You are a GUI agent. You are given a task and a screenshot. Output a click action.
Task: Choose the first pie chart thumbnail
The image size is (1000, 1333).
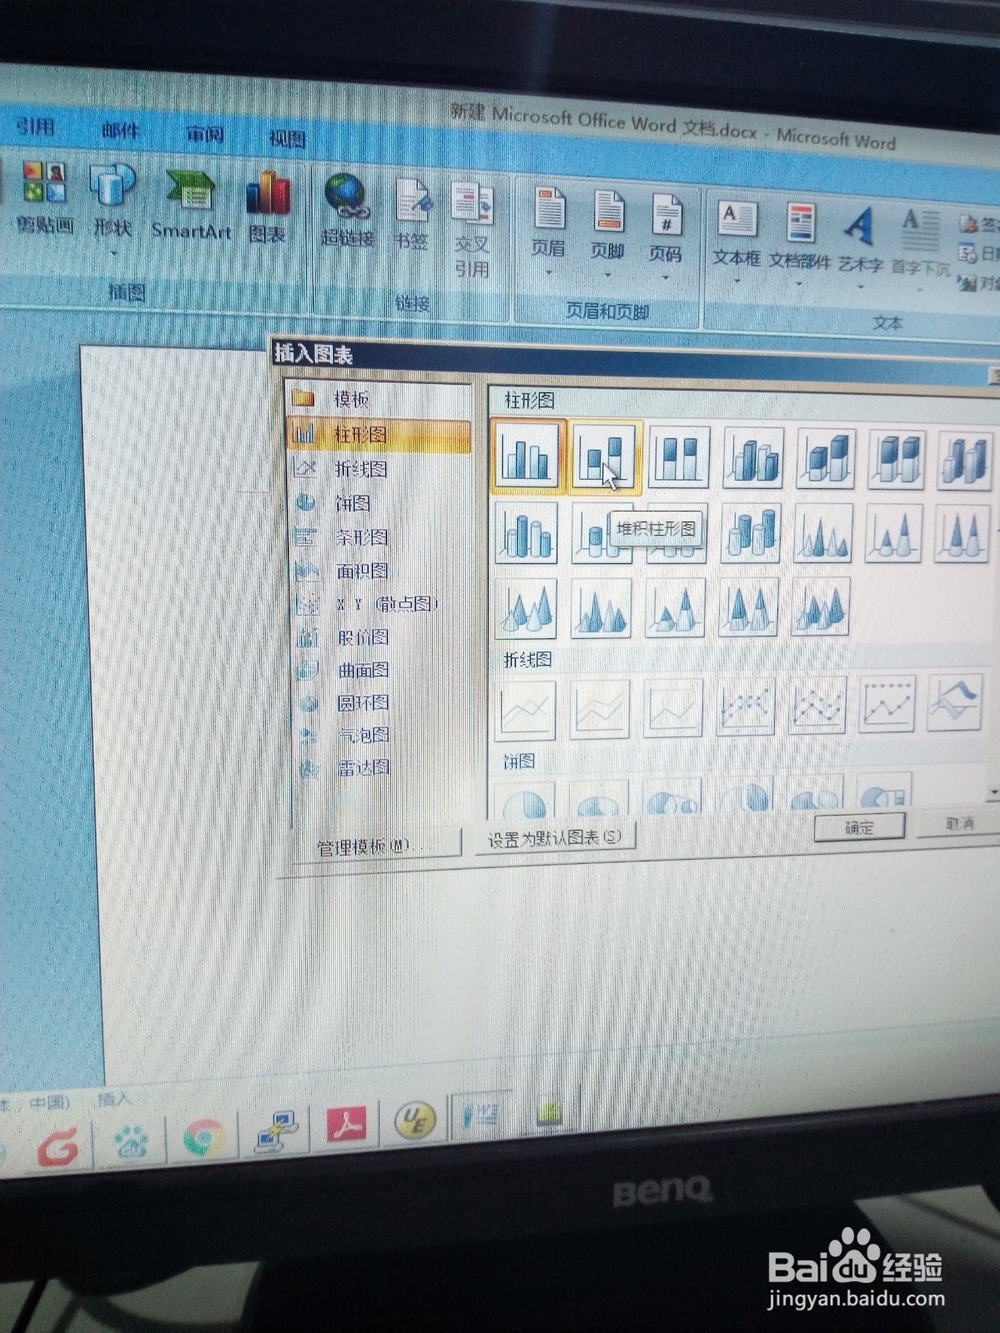(526, 800)
